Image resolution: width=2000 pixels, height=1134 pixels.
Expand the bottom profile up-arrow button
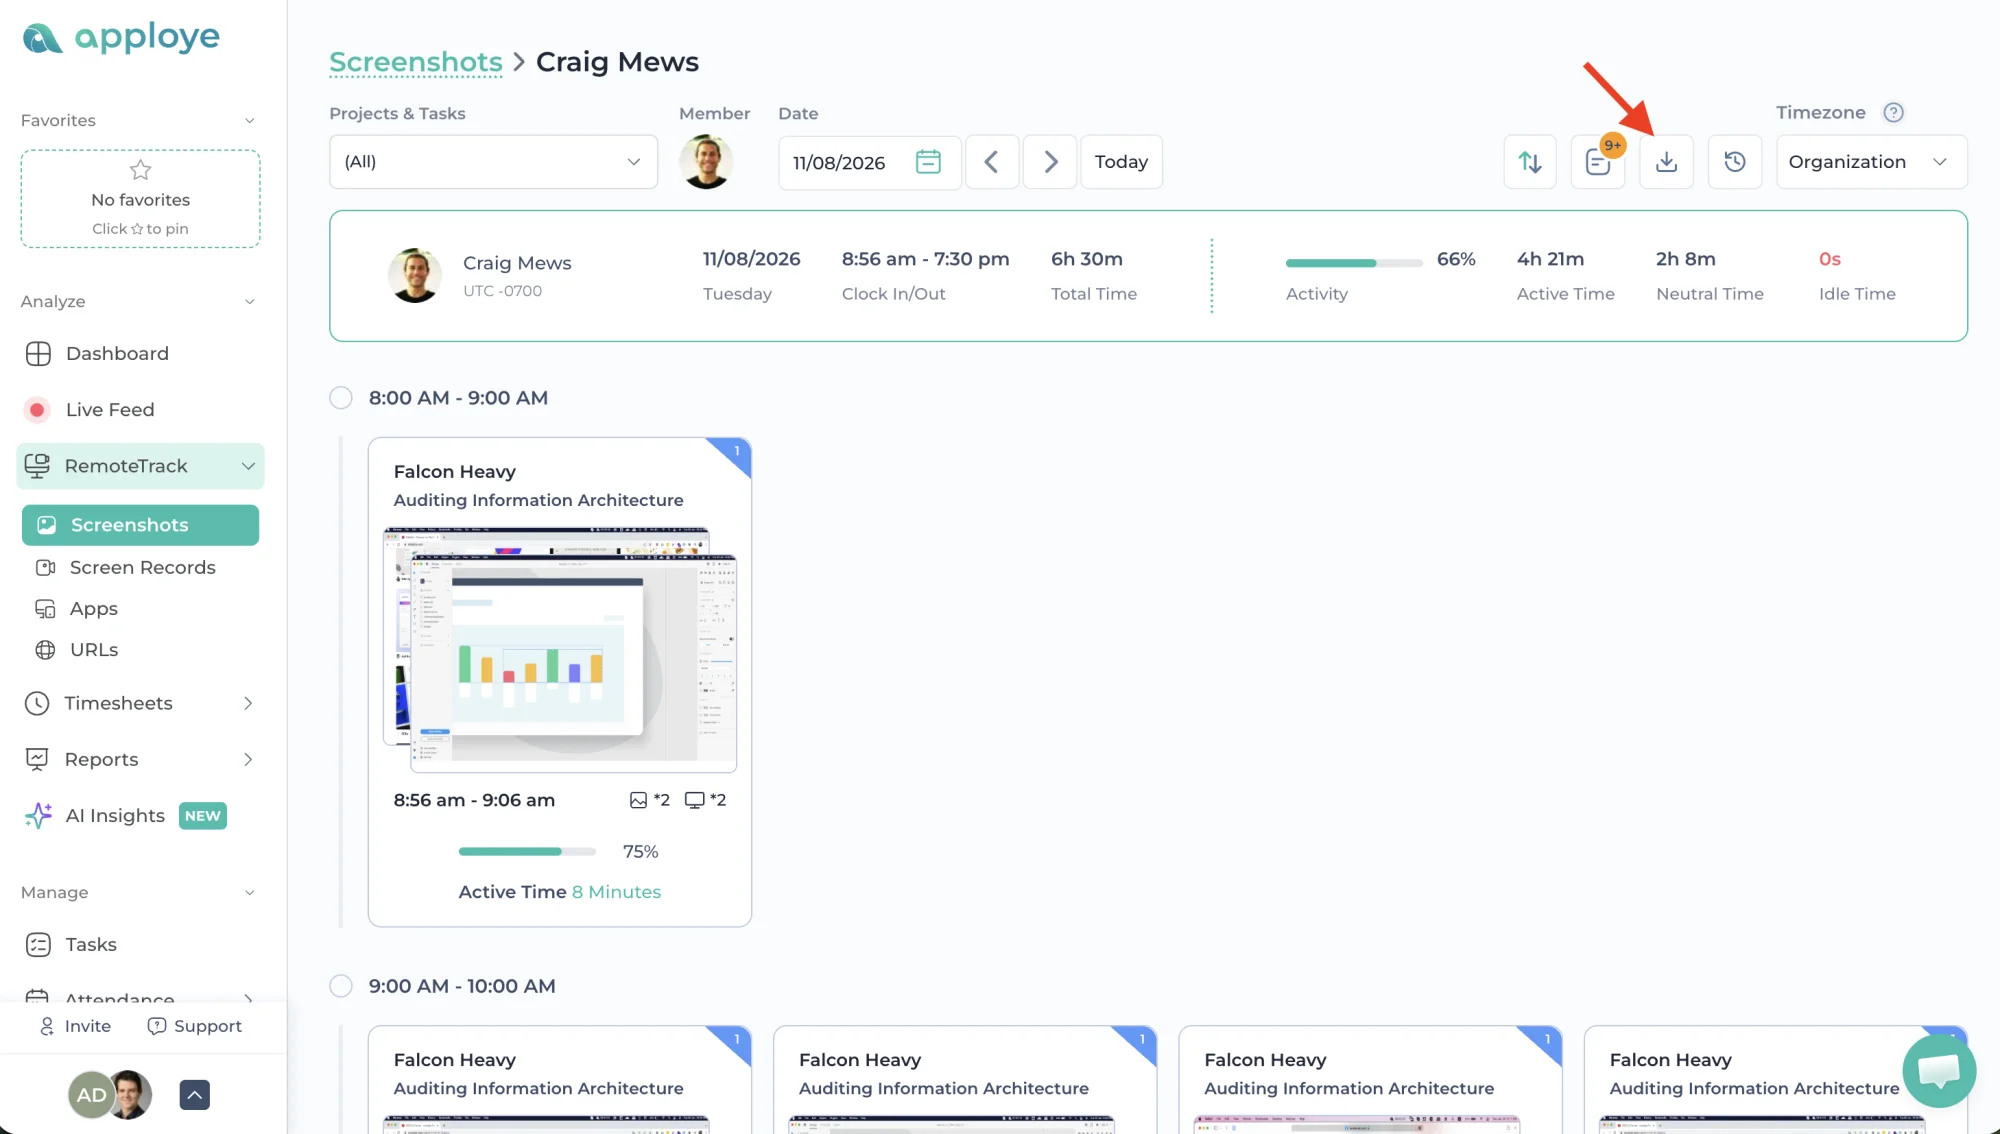[x=195, y=1095]
